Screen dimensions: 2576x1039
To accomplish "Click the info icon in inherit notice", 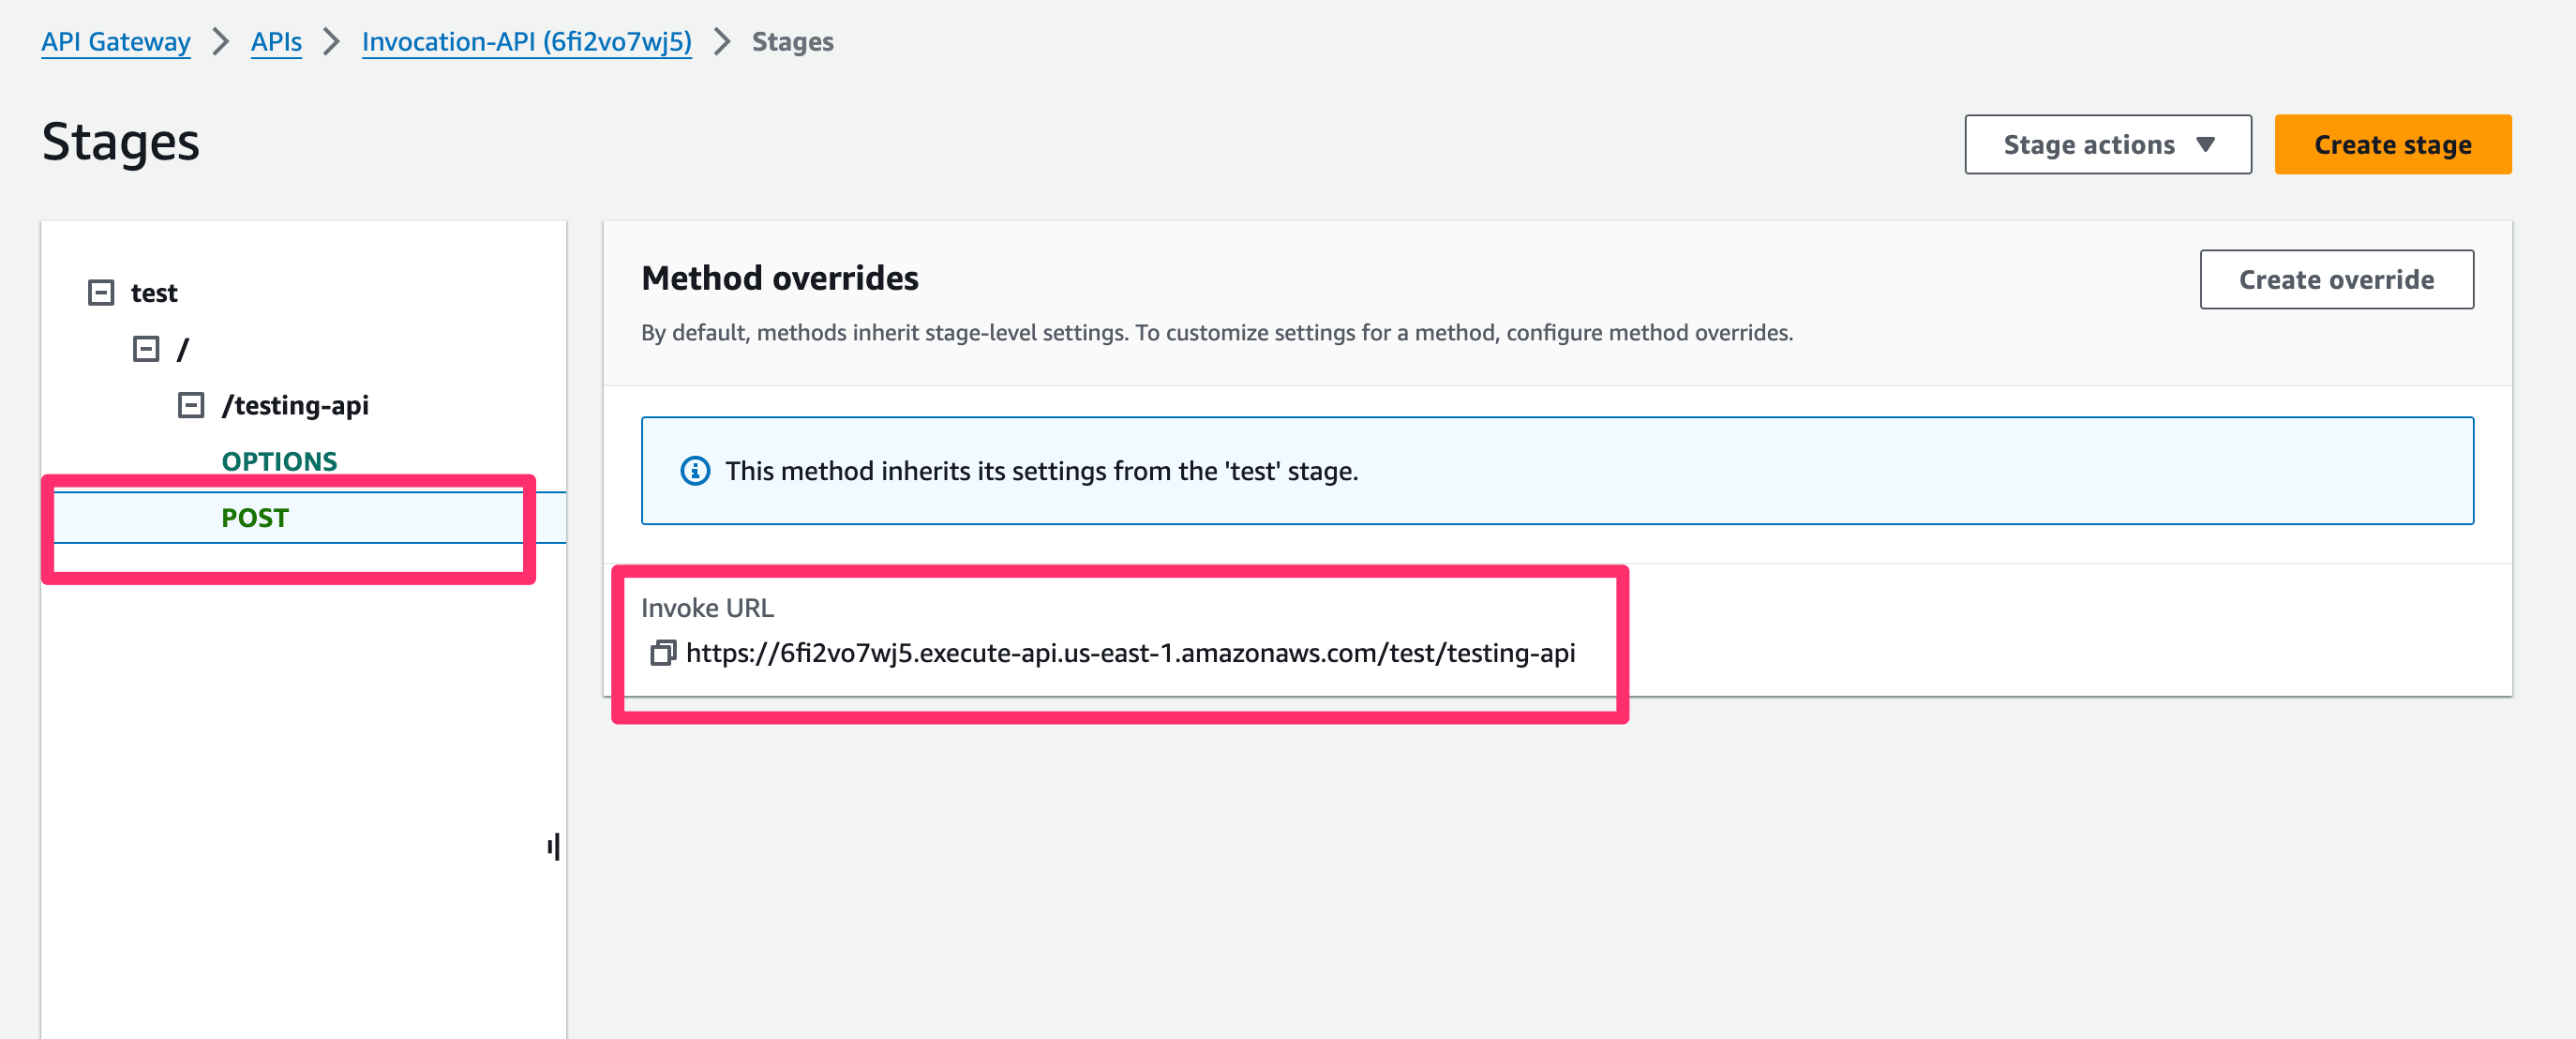I will click(x=695, y=470).
